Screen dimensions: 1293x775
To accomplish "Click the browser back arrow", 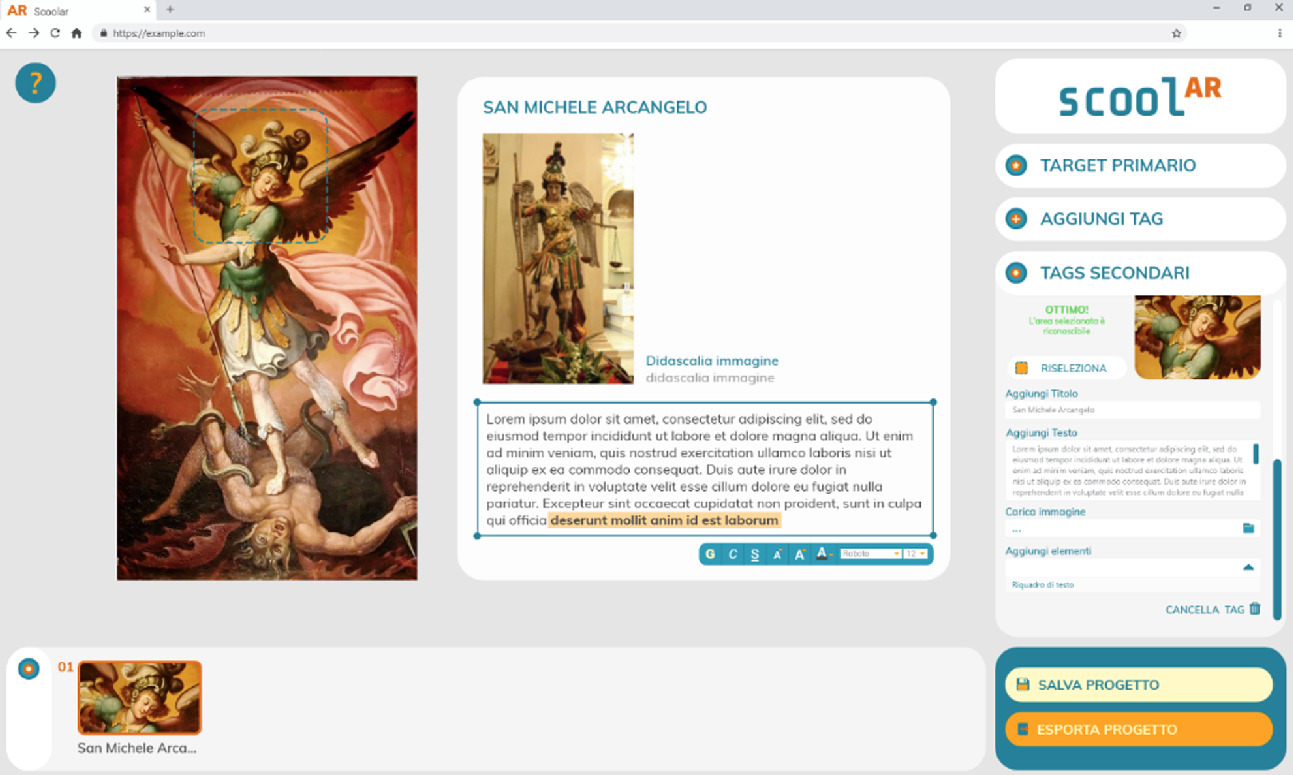I will coord(11,33).
